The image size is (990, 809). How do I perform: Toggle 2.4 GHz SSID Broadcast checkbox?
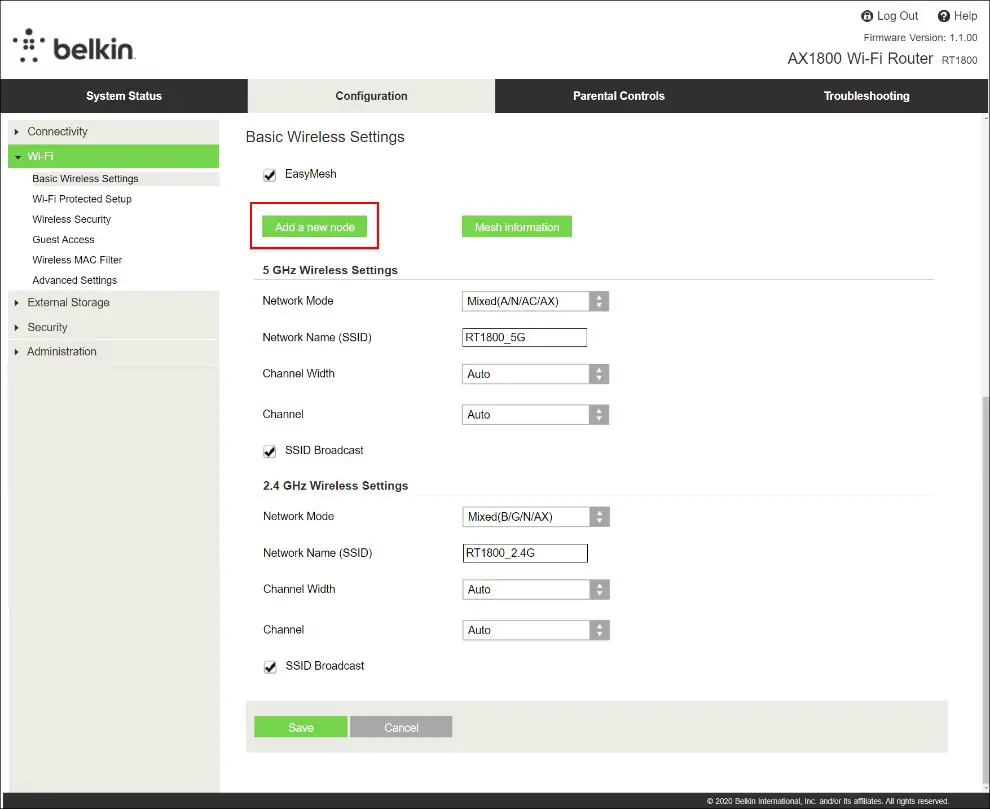(x=270, y=667)
